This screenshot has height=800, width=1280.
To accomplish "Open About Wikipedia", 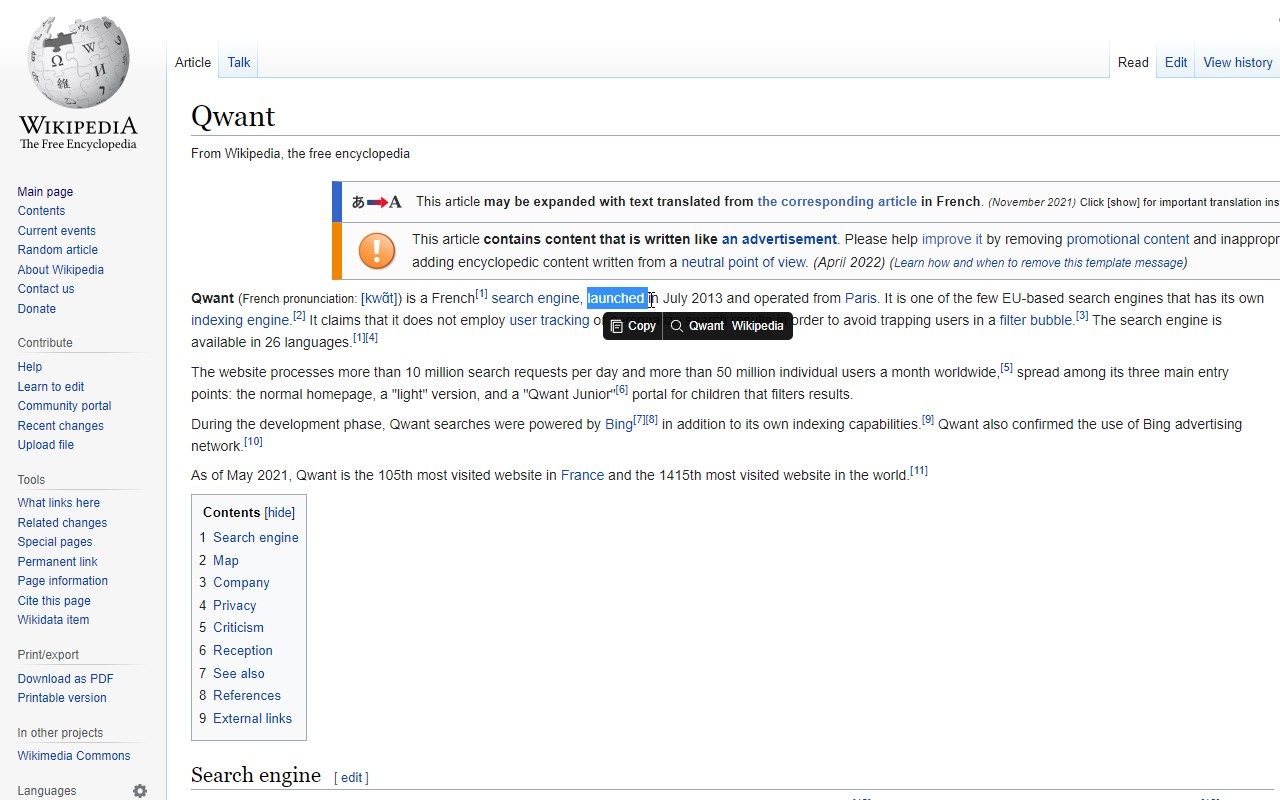I will point(61,270).
